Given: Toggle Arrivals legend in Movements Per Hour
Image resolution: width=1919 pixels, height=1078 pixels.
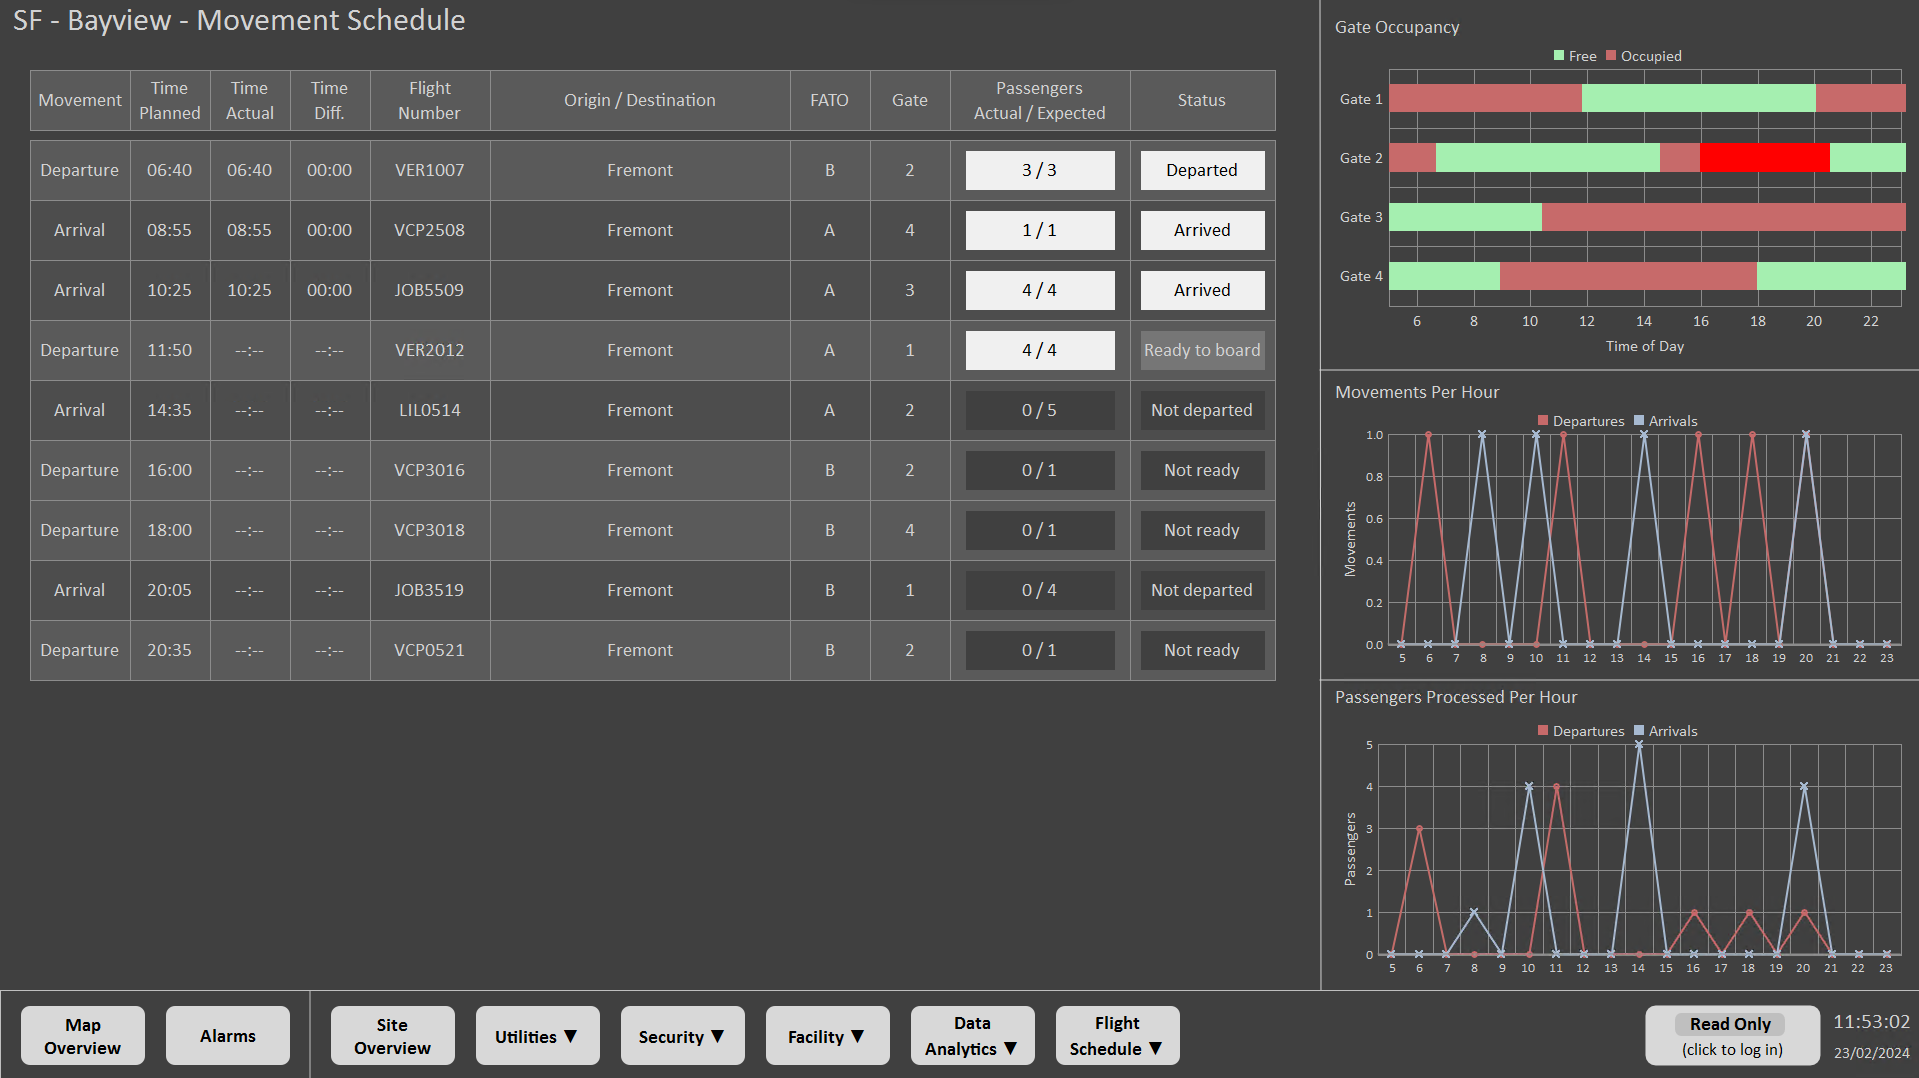Looking at the screenshot, I should tap(1666, 421).
